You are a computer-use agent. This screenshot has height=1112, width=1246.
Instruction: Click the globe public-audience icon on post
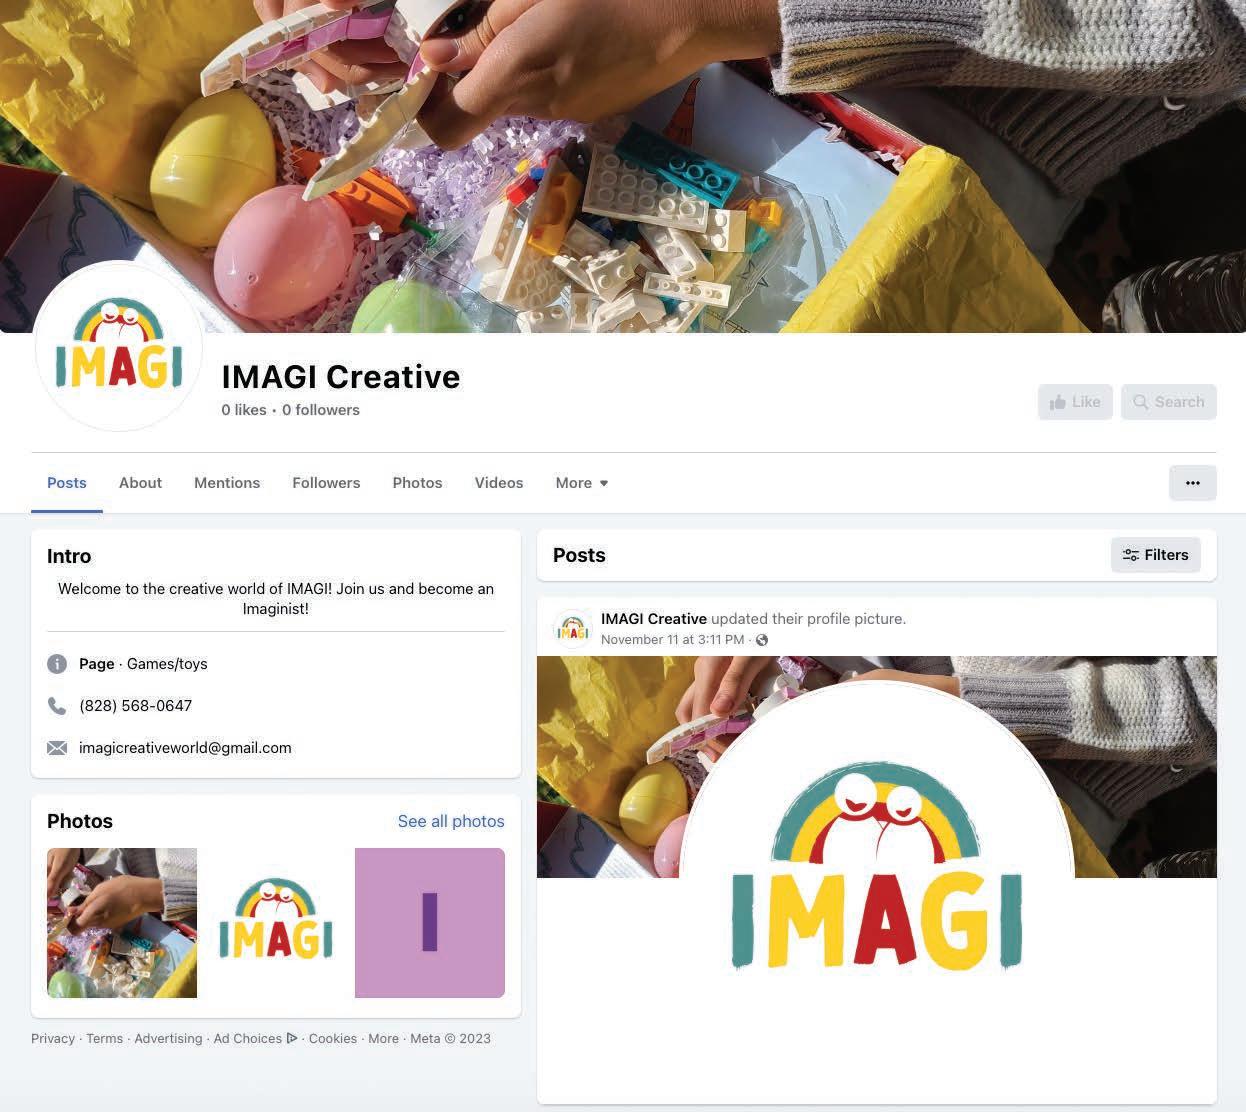click(762, 640)
